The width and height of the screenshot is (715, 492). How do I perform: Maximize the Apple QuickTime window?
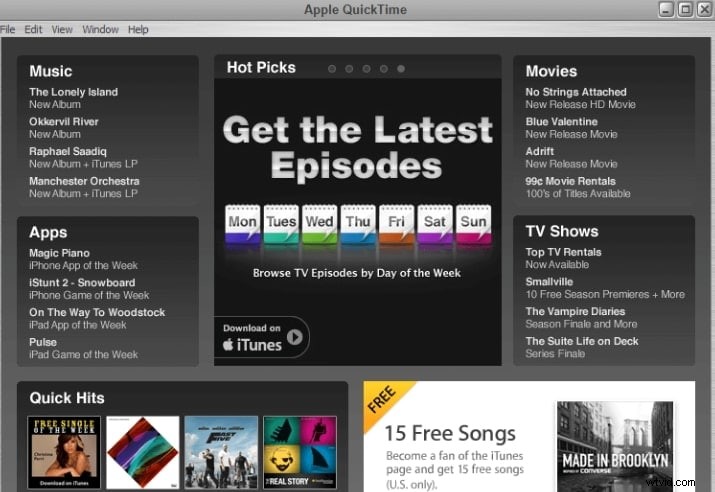685,9
